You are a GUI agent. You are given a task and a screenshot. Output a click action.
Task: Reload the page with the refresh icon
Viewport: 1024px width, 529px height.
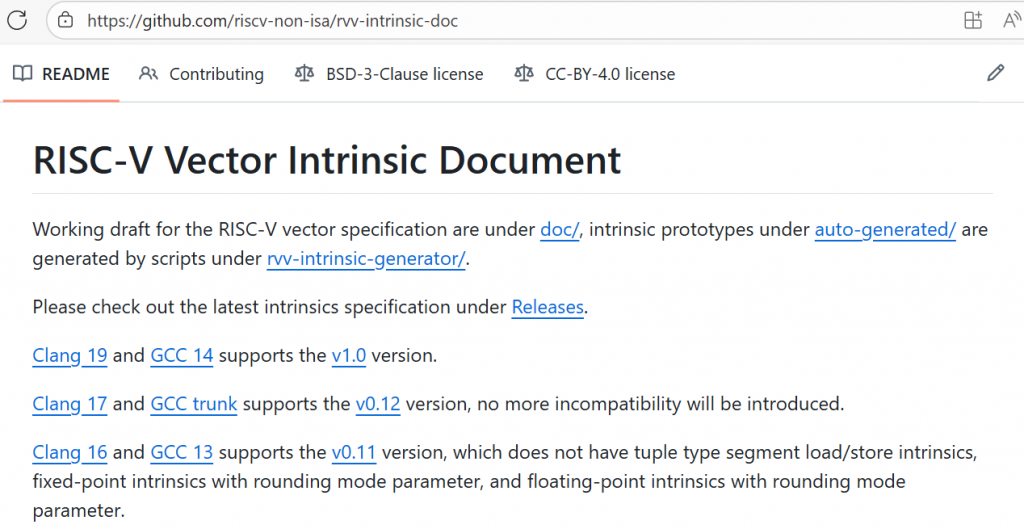coord(17,20)
